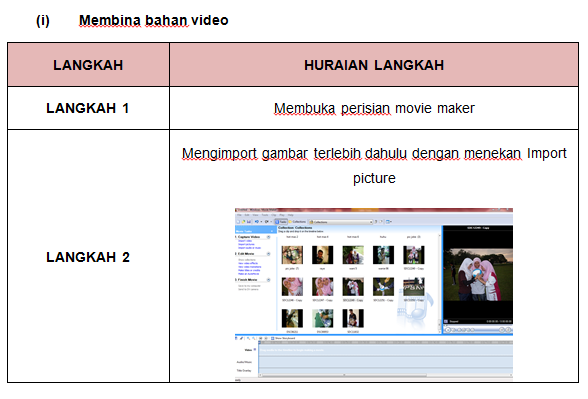Screen dimensions: 588x399
Task: Switch to the Collections pane button
Action: [x=297, y=222]
